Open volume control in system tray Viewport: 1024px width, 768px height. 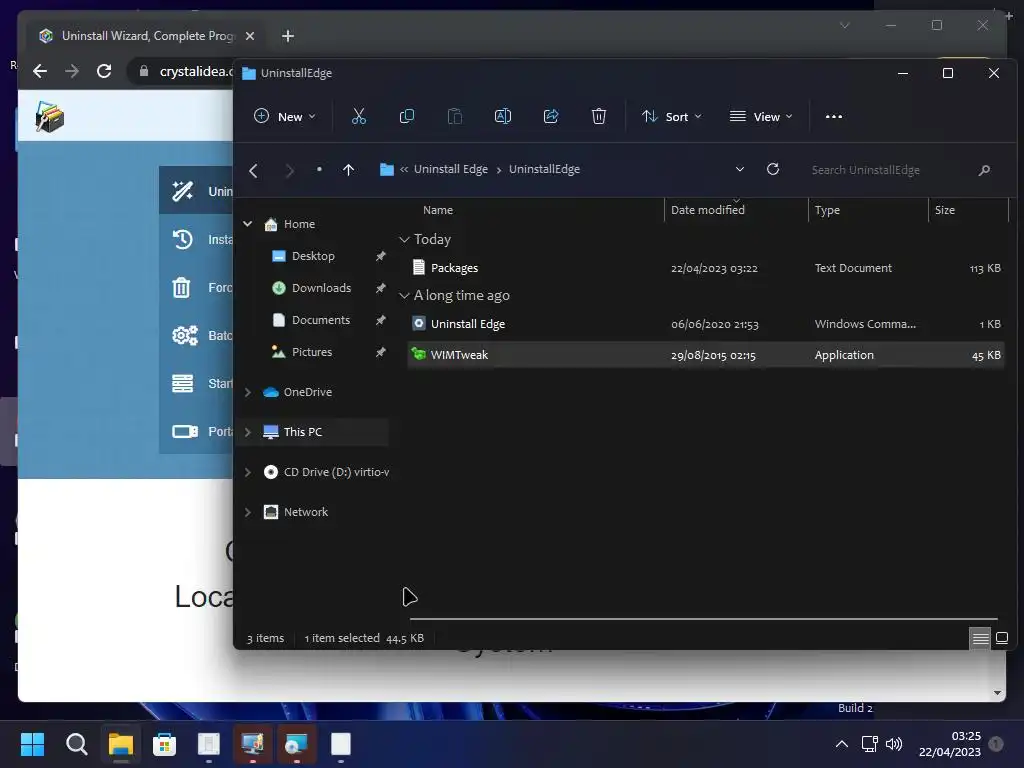[x=894, y=744]
